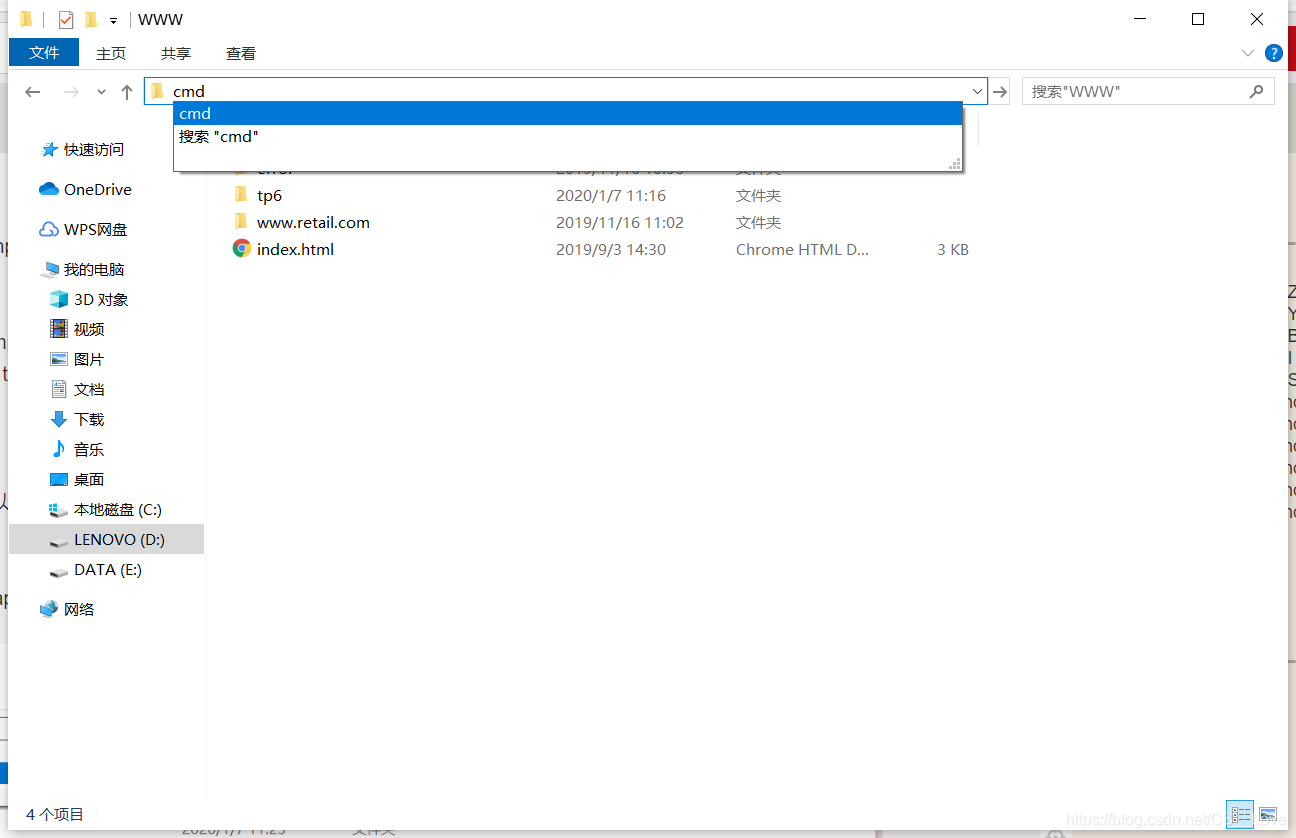Open the 共享 ribbon tab
The width and height of the screenshot is (1296, 838).
(x=176, y=54)
